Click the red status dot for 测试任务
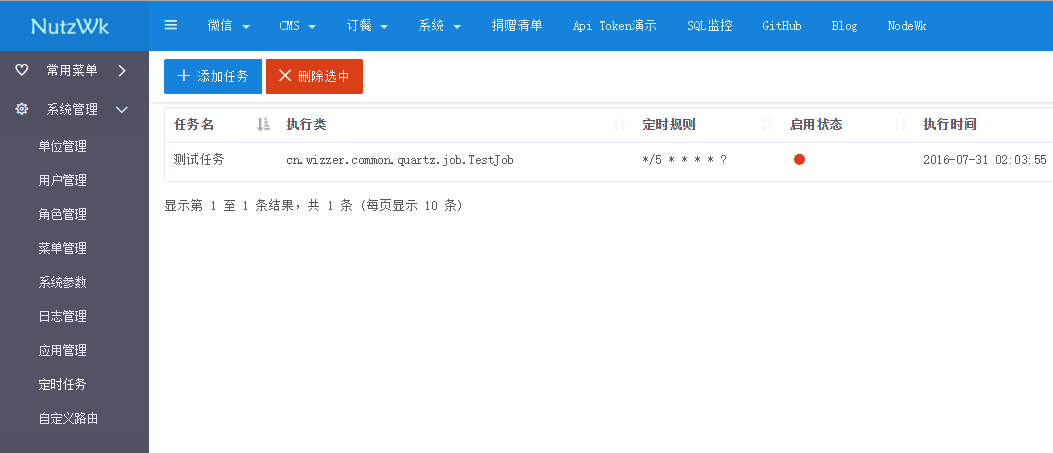The width and height of the screenshot is (1053, 453). (799, 160)
